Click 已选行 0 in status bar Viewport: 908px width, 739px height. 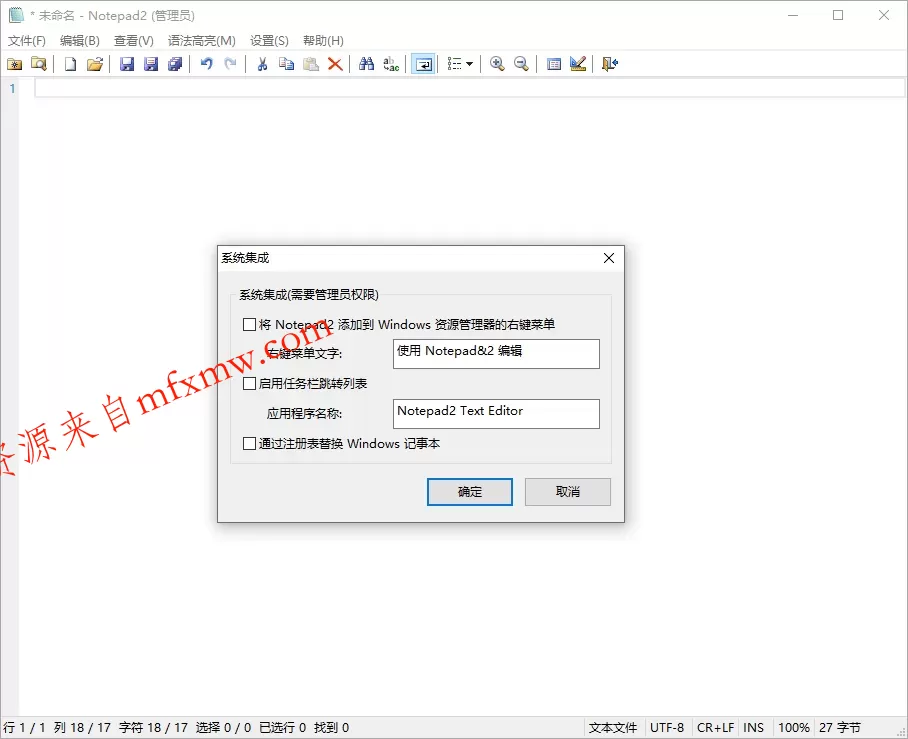282,728
